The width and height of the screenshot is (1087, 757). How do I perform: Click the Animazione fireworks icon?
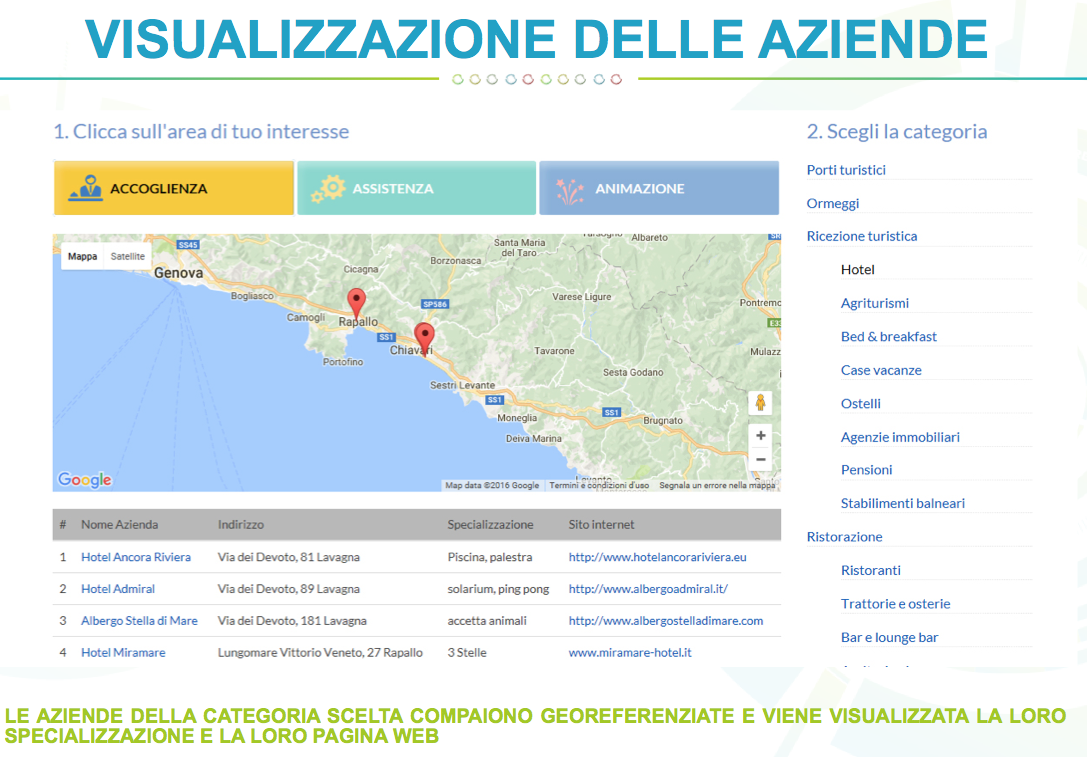(x=570, y=190)
